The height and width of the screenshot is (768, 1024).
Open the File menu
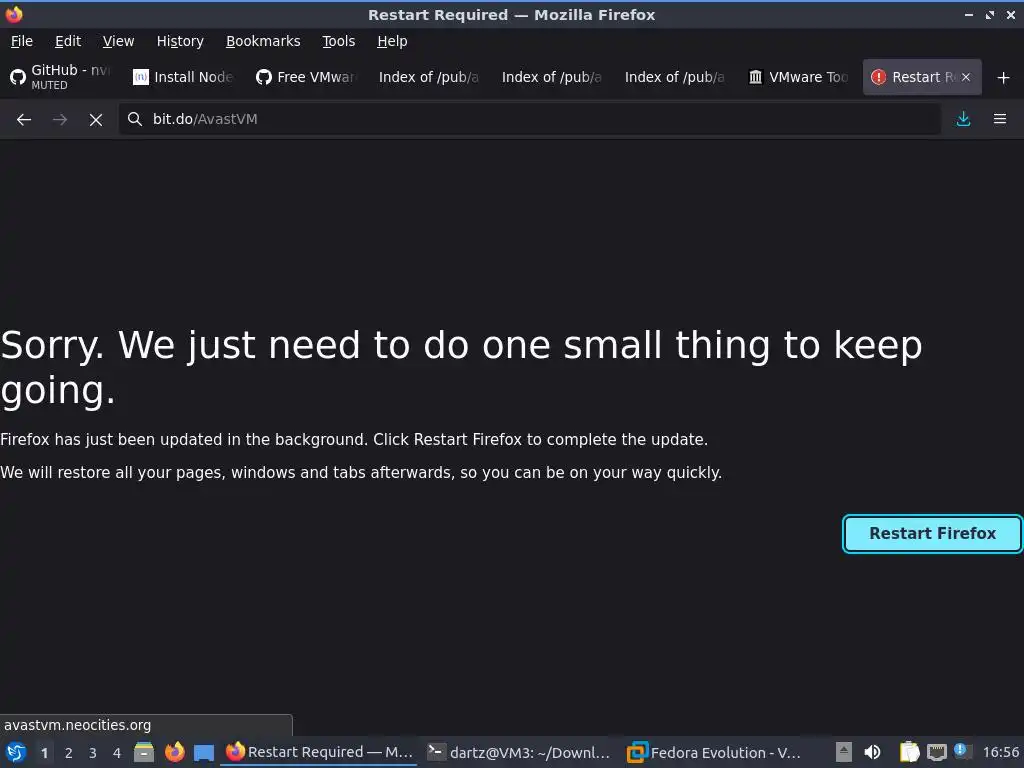[x=22, y=41]
